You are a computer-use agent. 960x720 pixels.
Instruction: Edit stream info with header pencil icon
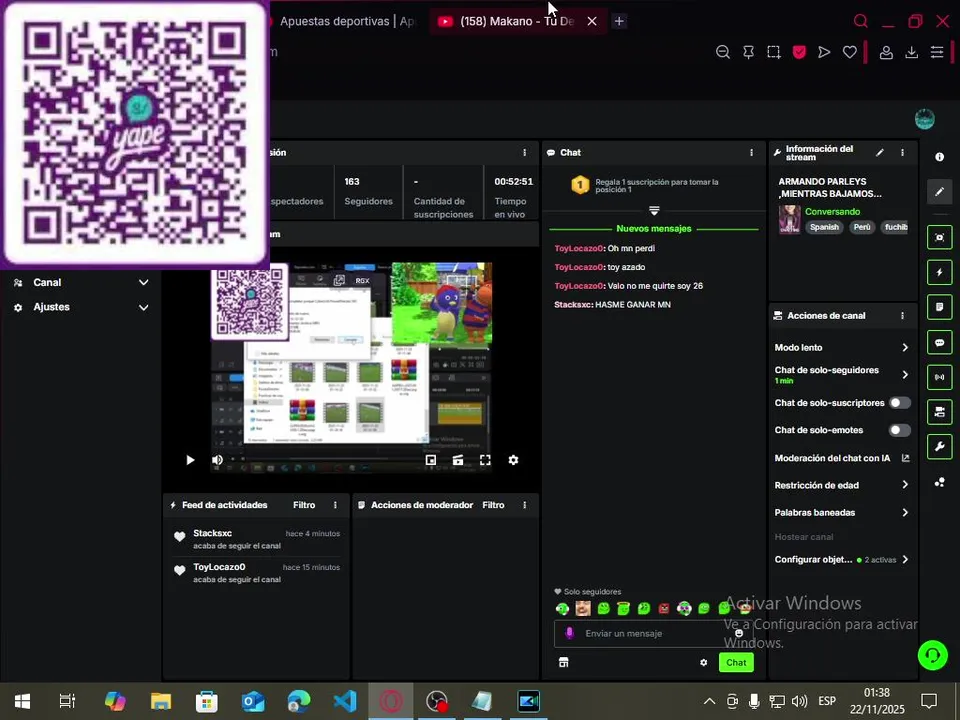[x=880, y=152]
